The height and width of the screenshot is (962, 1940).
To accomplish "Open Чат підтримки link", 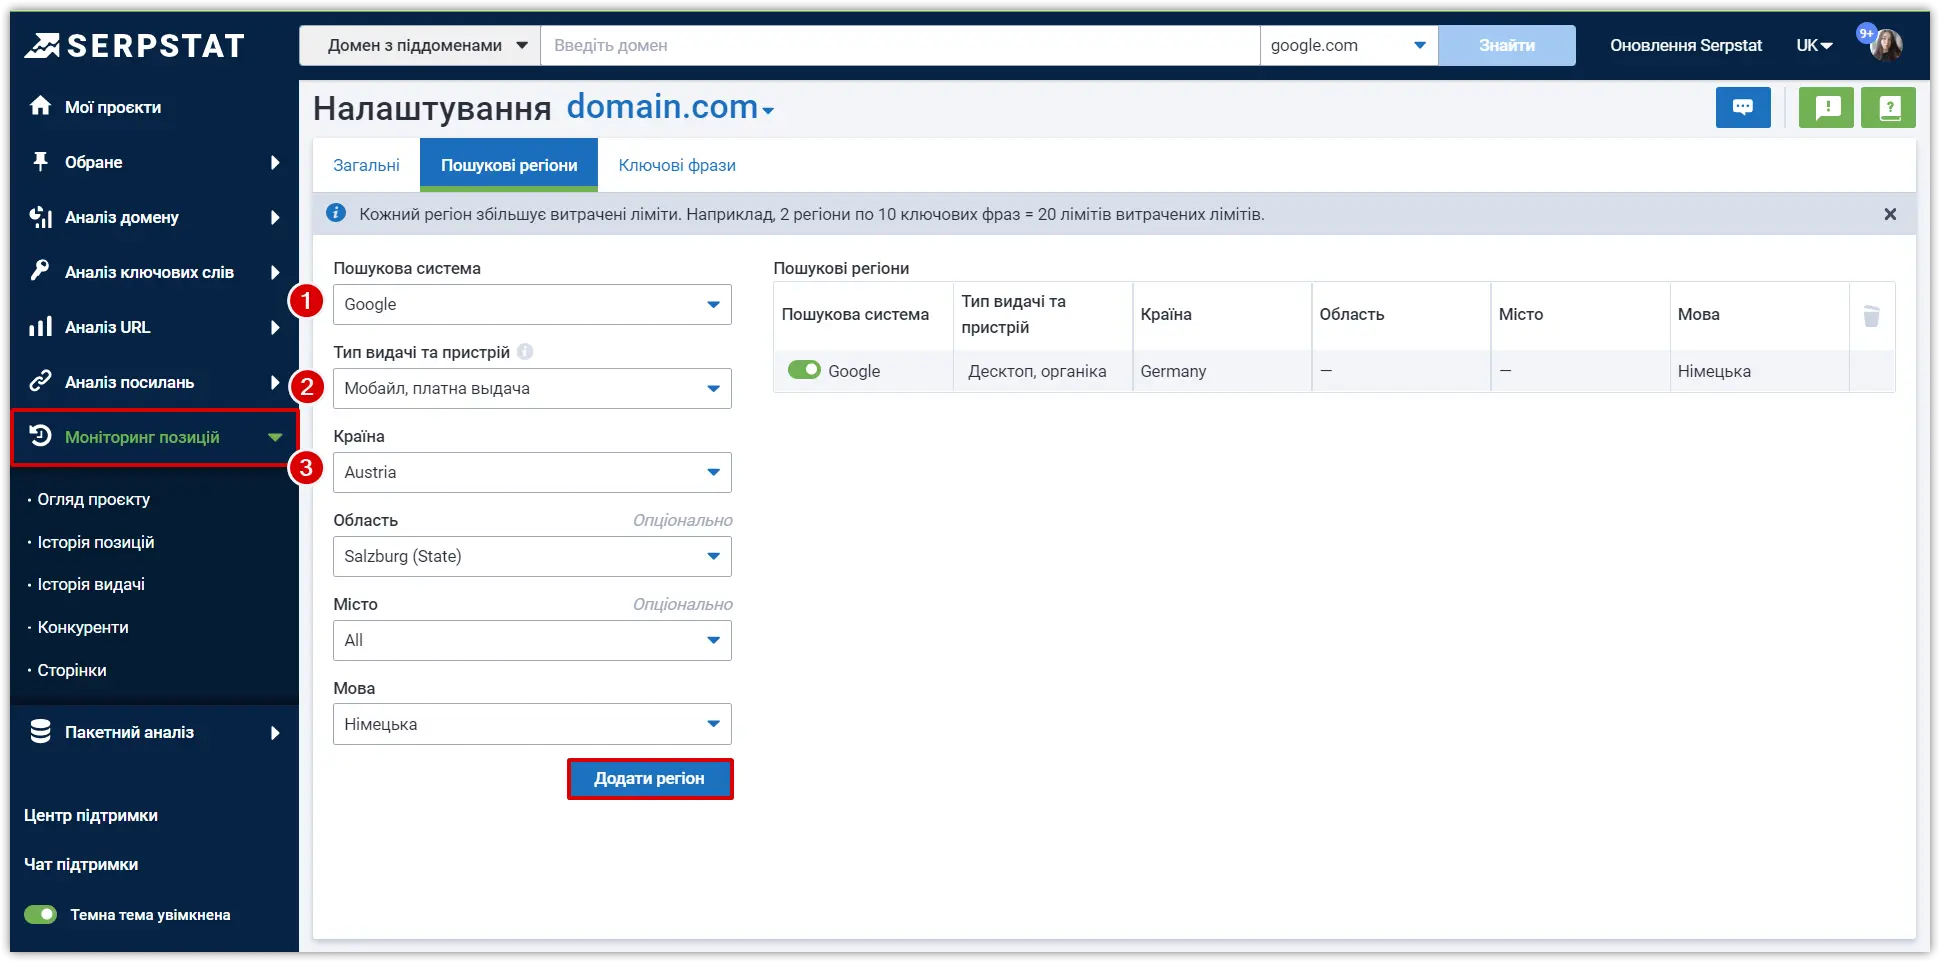I will pos(81,864).
